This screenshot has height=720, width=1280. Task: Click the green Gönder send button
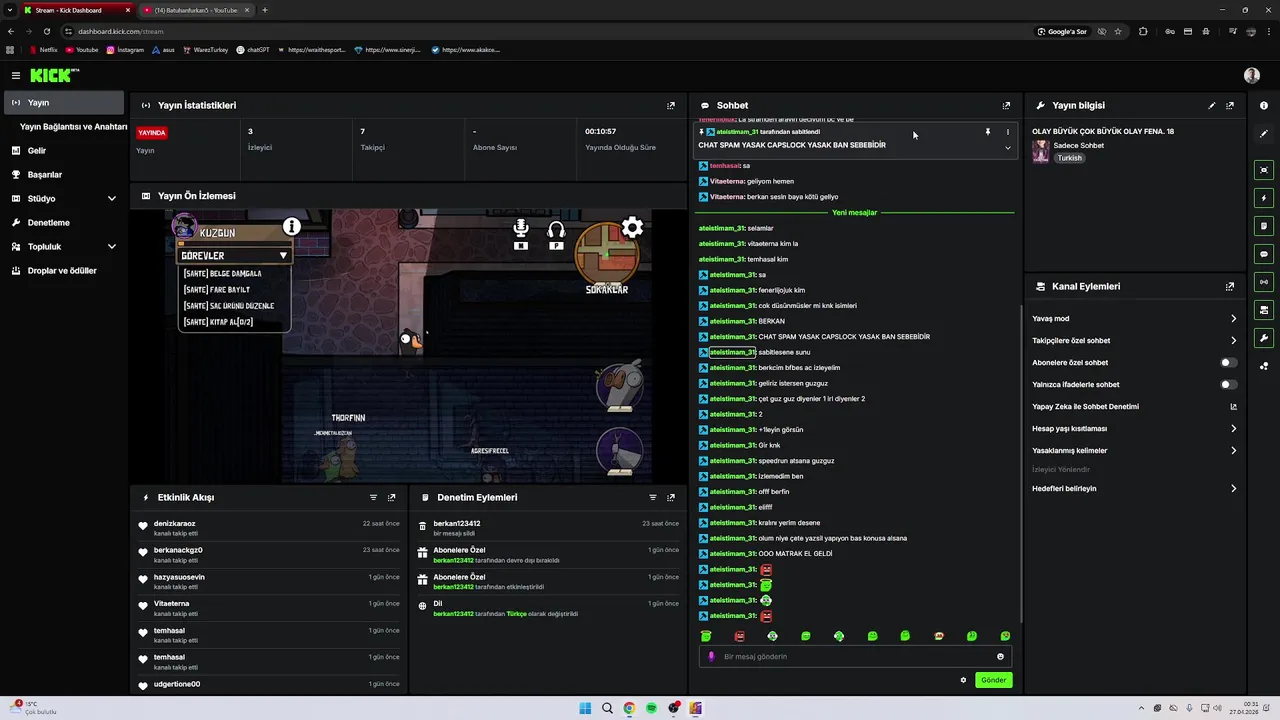[x=993, y=680]
